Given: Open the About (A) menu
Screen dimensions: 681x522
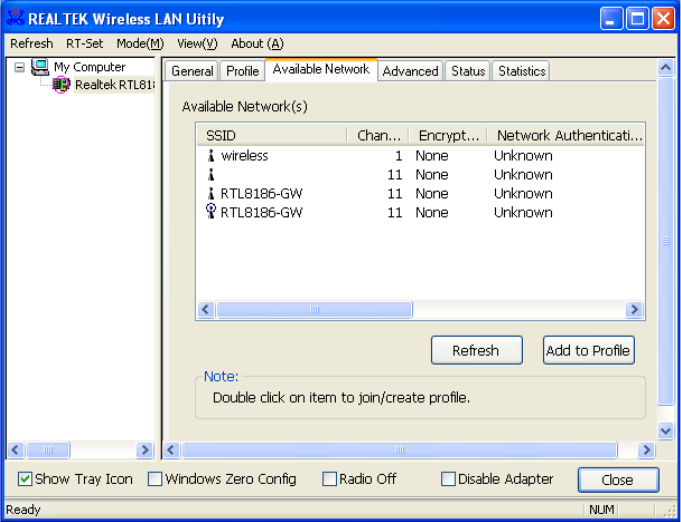Looking at the screenshot, I should click(x=257, y=44).
